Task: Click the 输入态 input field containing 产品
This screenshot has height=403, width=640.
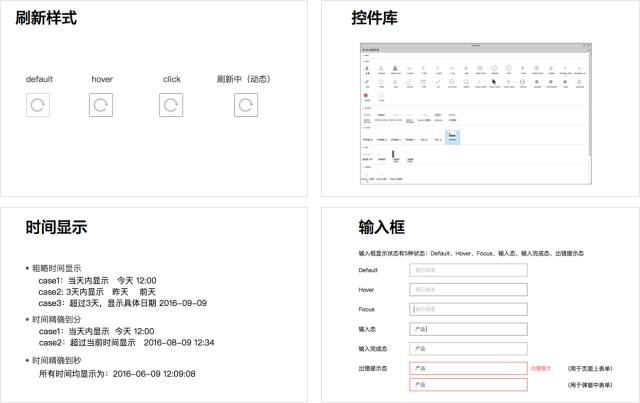Action: (x=467, y=328)
